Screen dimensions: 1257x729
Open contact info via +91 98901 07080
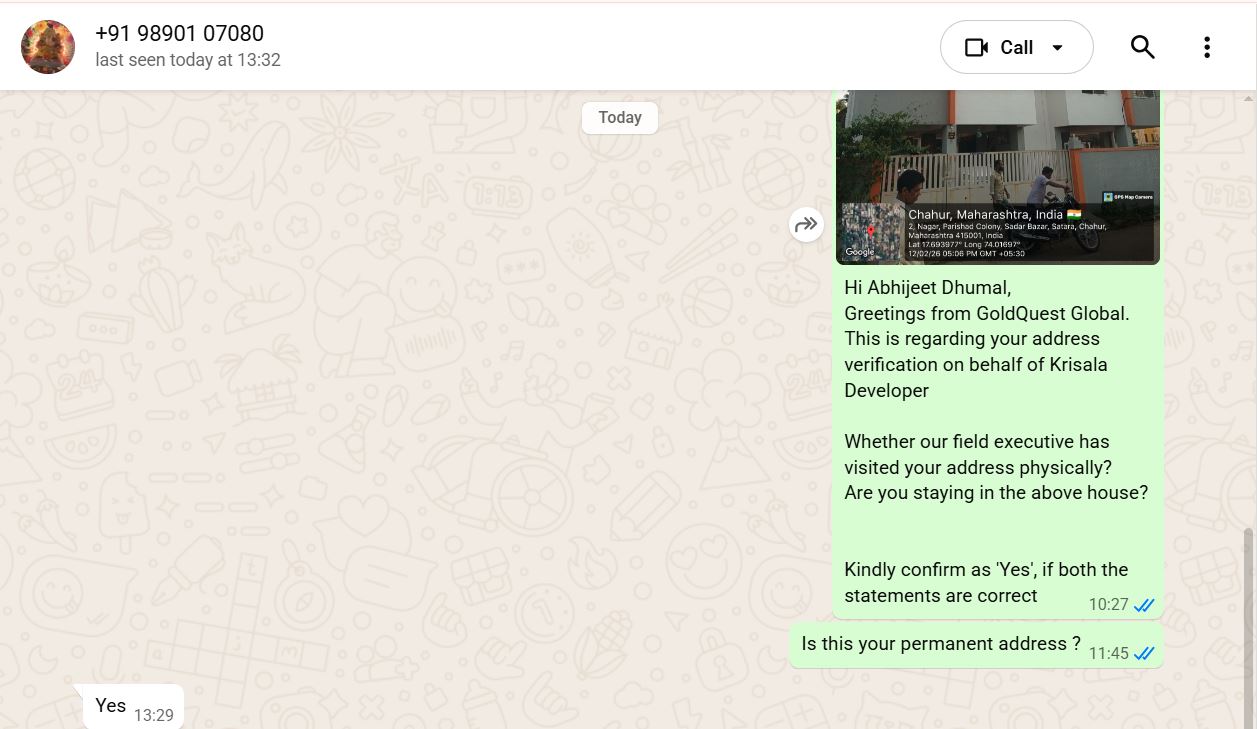[x=179, y=34]
